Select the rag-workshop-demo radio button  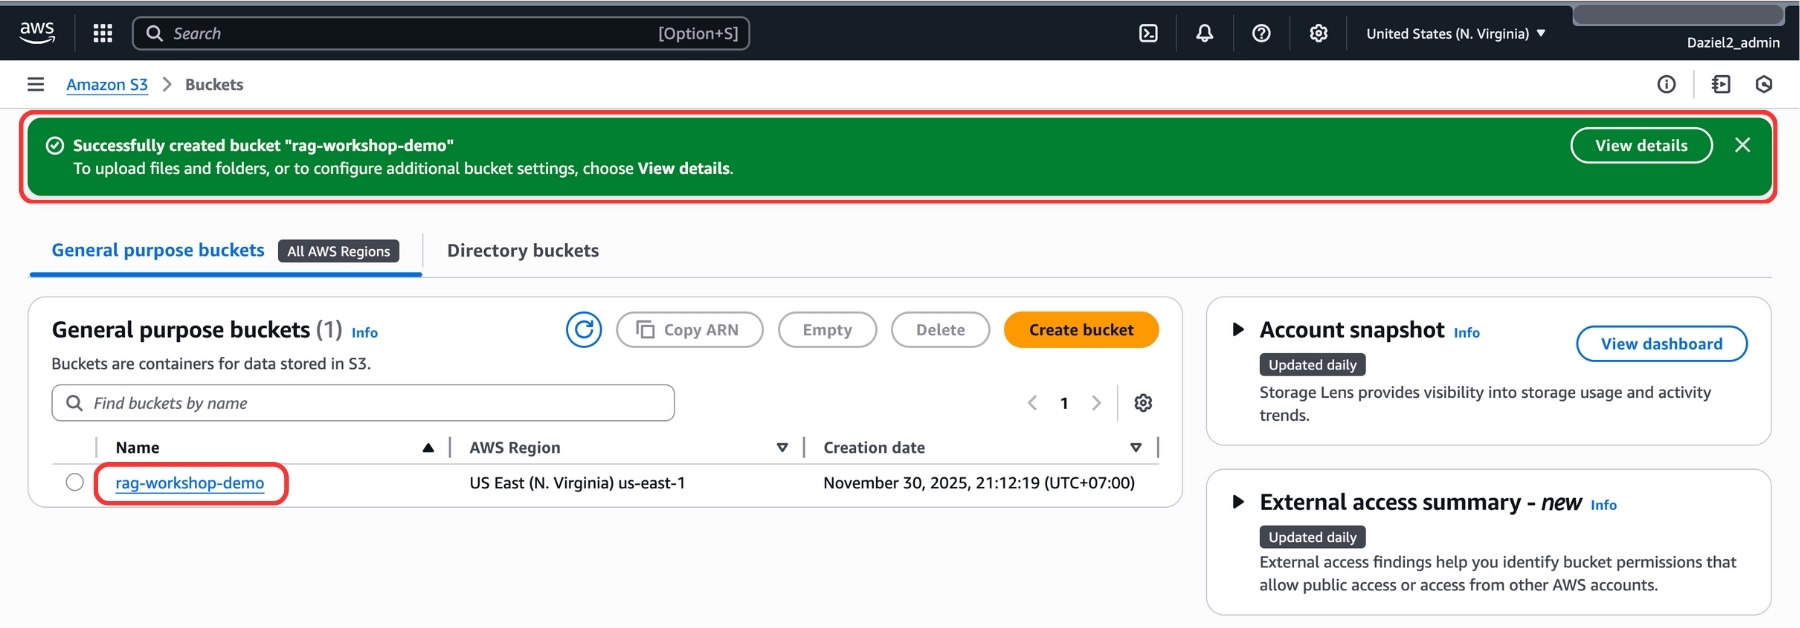coord(74,482)
